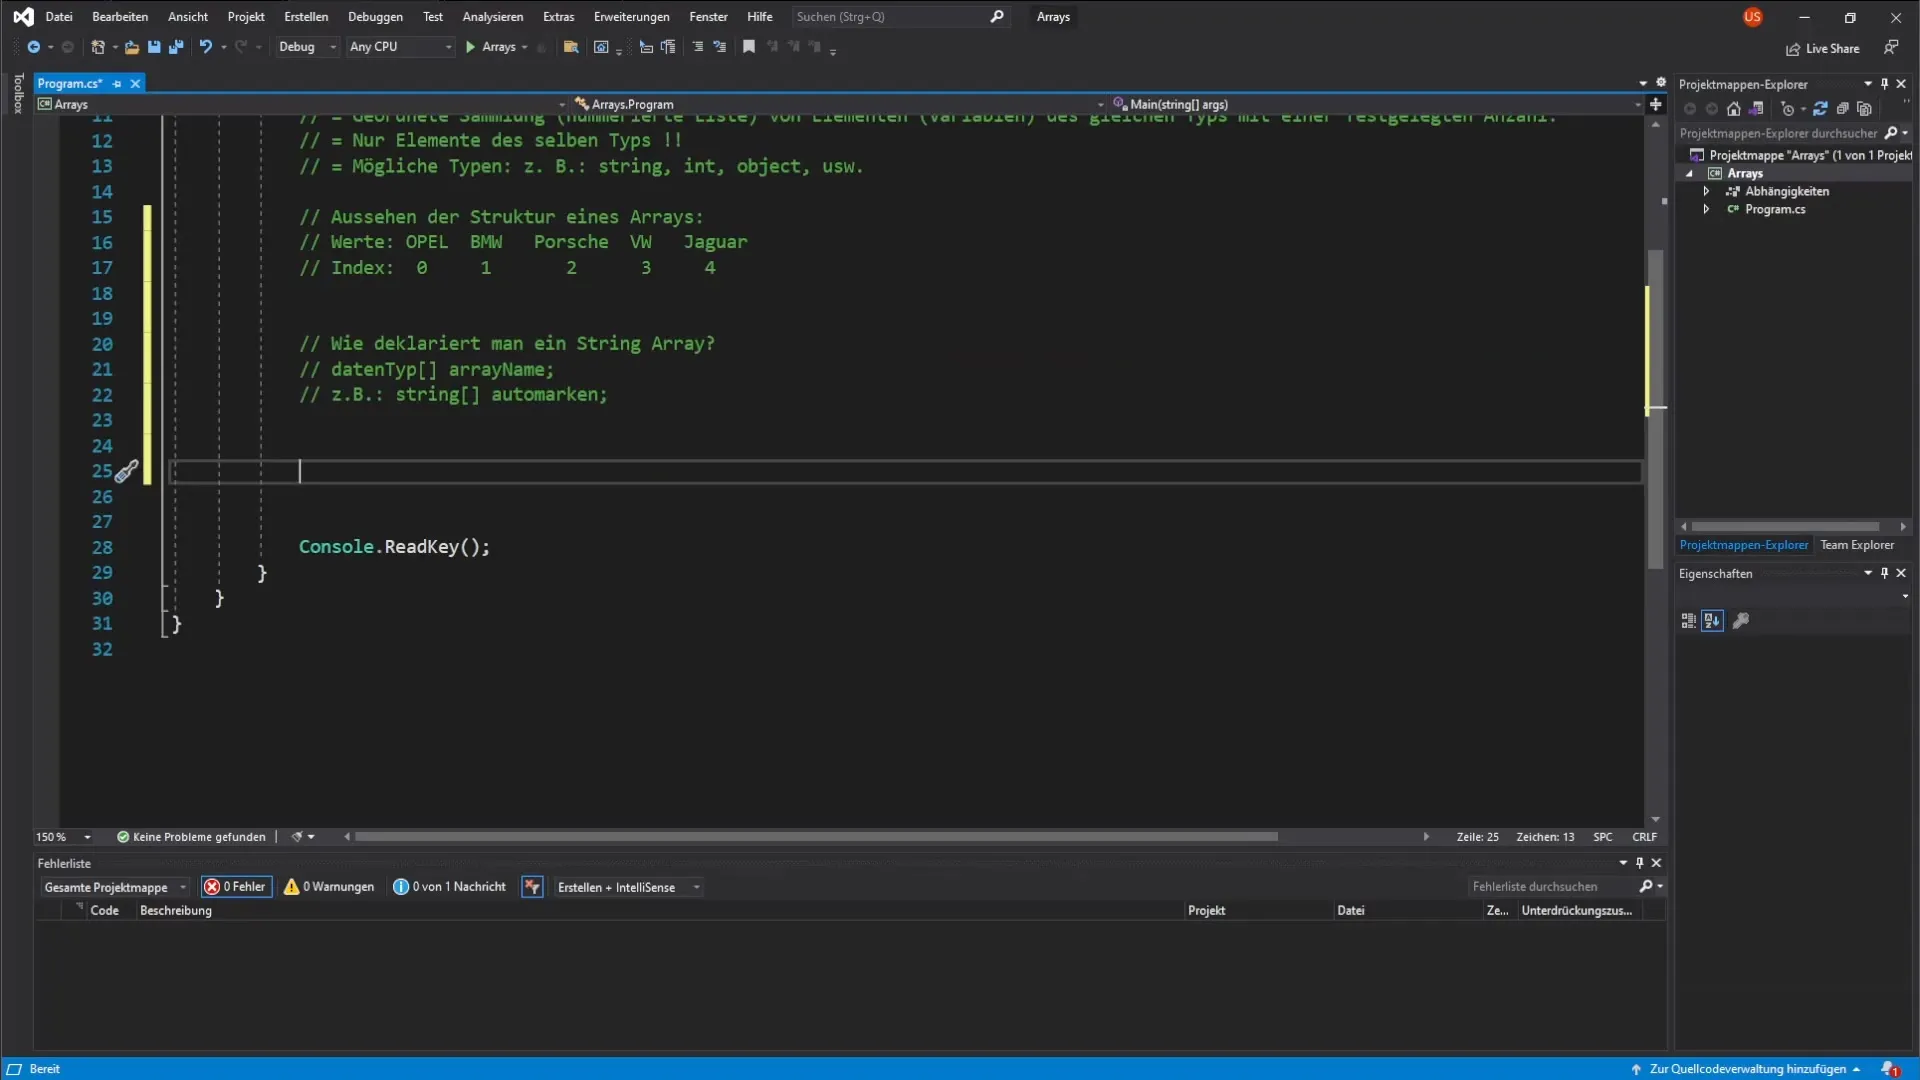This screenshot has width=1920, height=1080.
Task: Click the Navigate Backward arrow icon
Action: pos(33,47)
